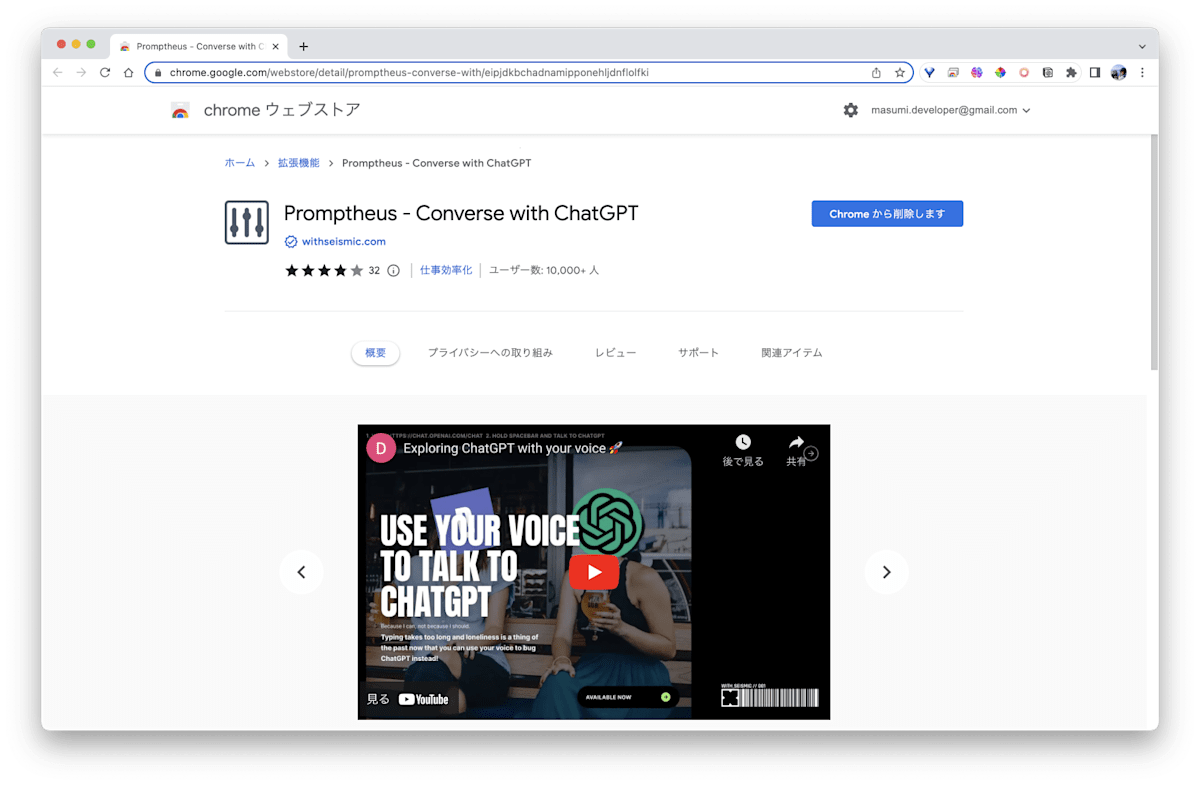Viewport: 1200px width, 785px height.
Task: Open the gray cube extension icon
Action: tap(1048, 72)
